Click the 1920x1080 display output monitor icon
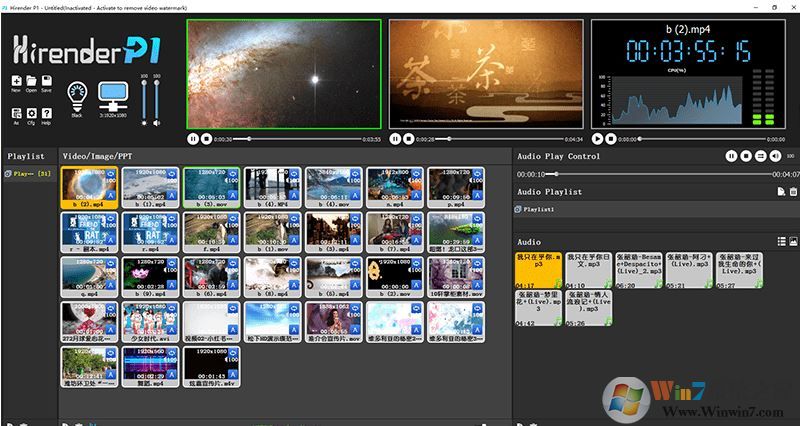Viewport: 800px width, 426px height. coord(113,97)
